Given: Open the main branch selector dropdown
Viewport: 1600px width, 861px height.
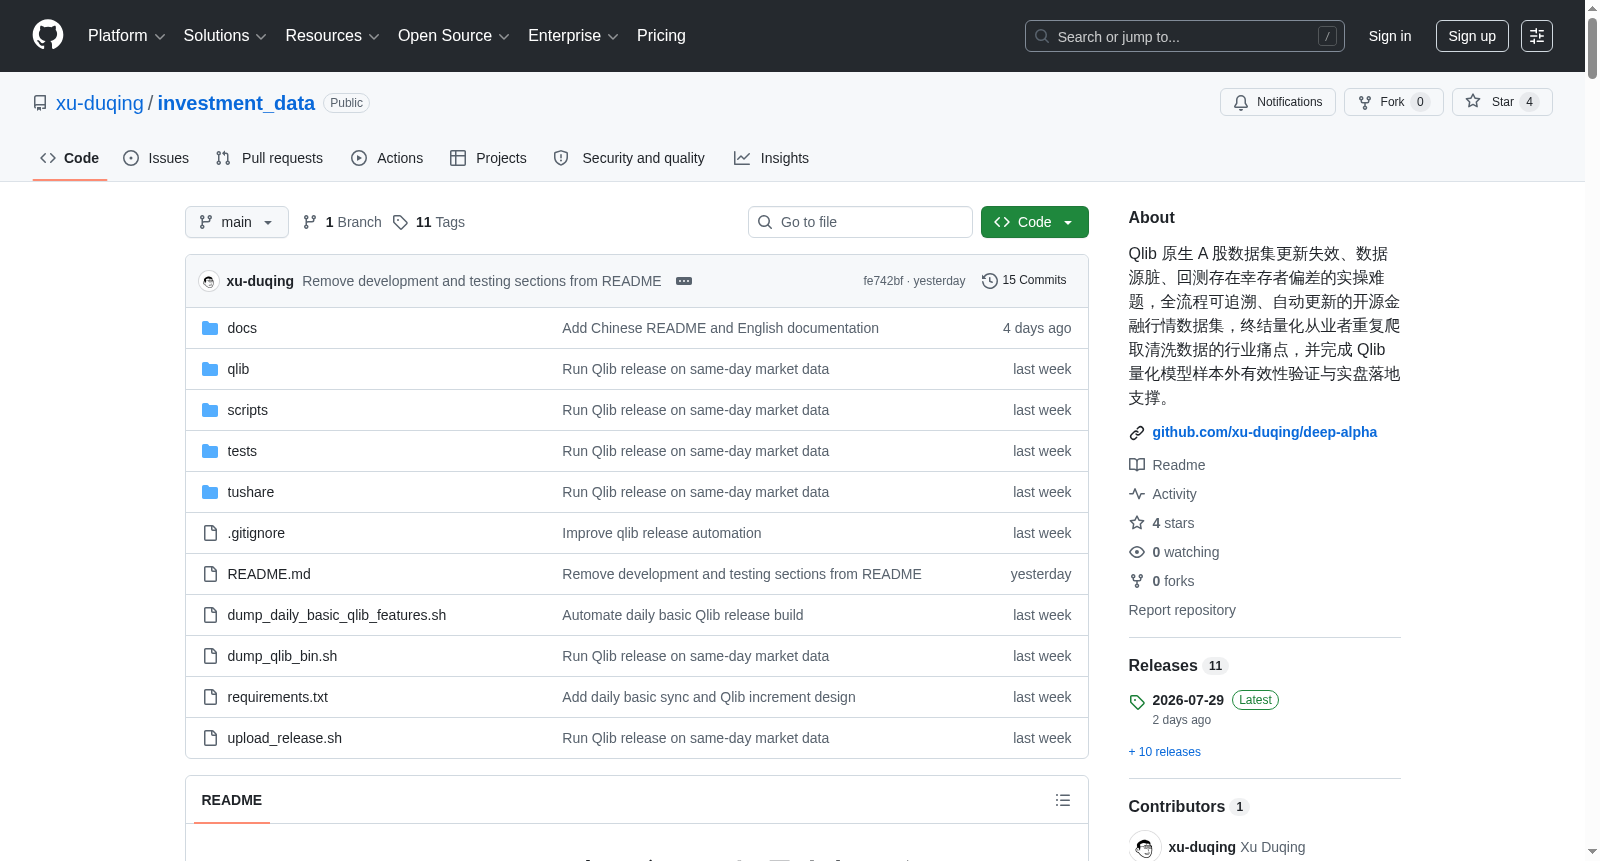Looking at the screenshot, I should tap(237, 222).
